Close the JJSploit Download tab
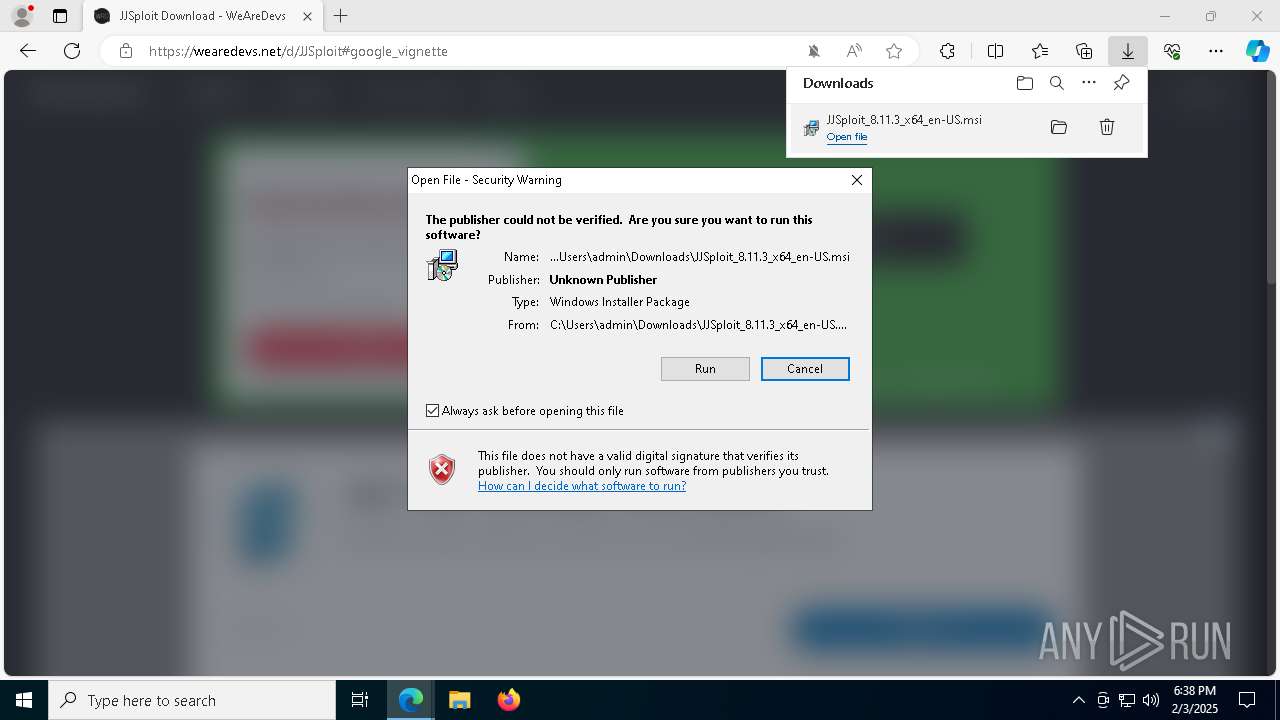The image size is (1280, 720). (307, 16)
